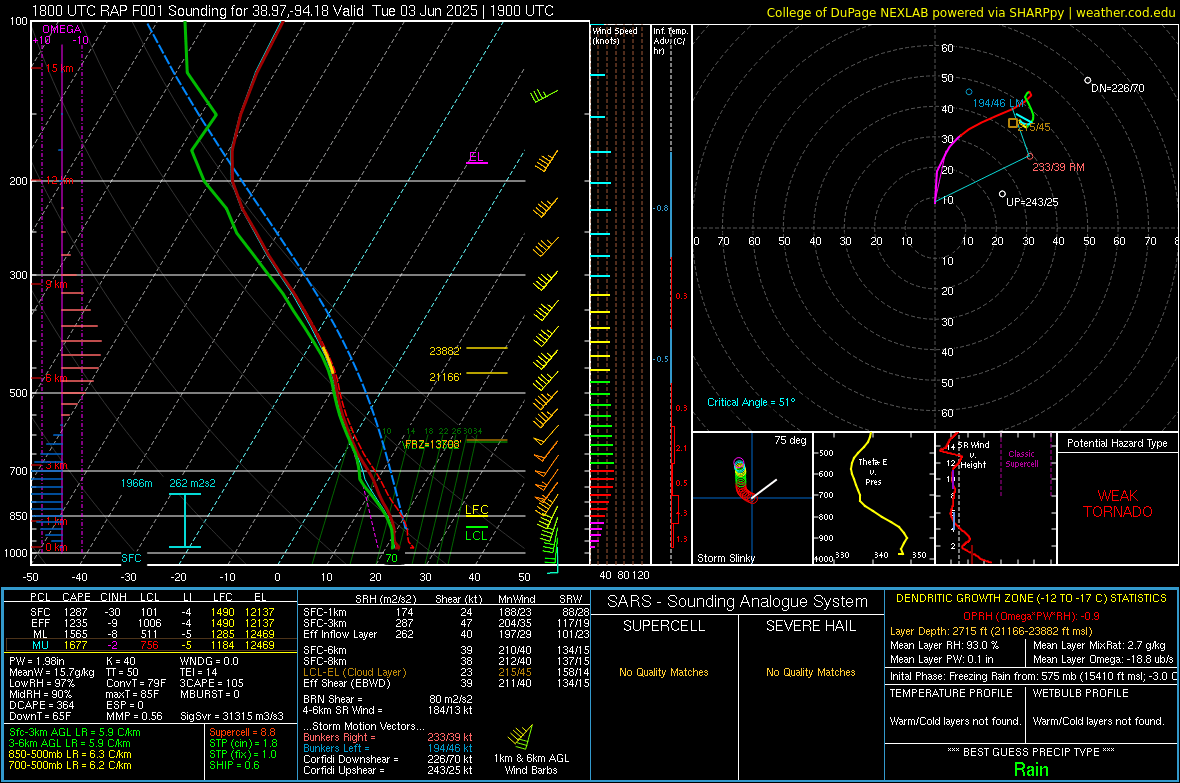
Task: Click the Wind Speed (knots) panel header
Action: [x=615, y=35]
